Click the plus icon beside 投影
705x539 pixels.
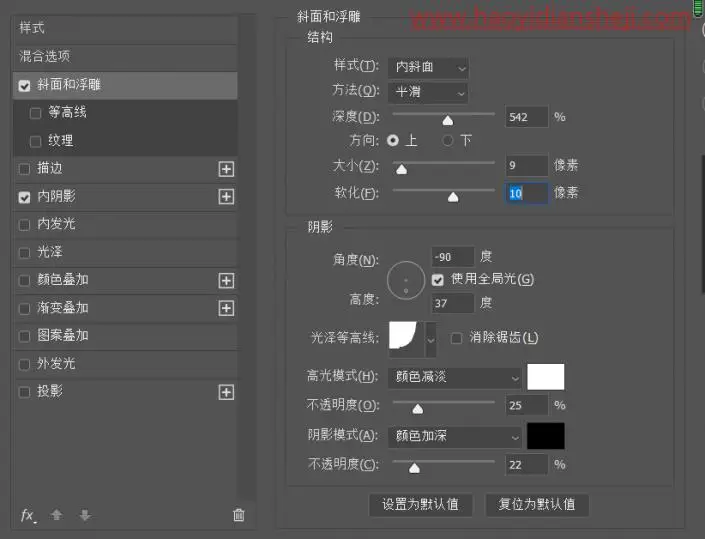coord(226,392)
